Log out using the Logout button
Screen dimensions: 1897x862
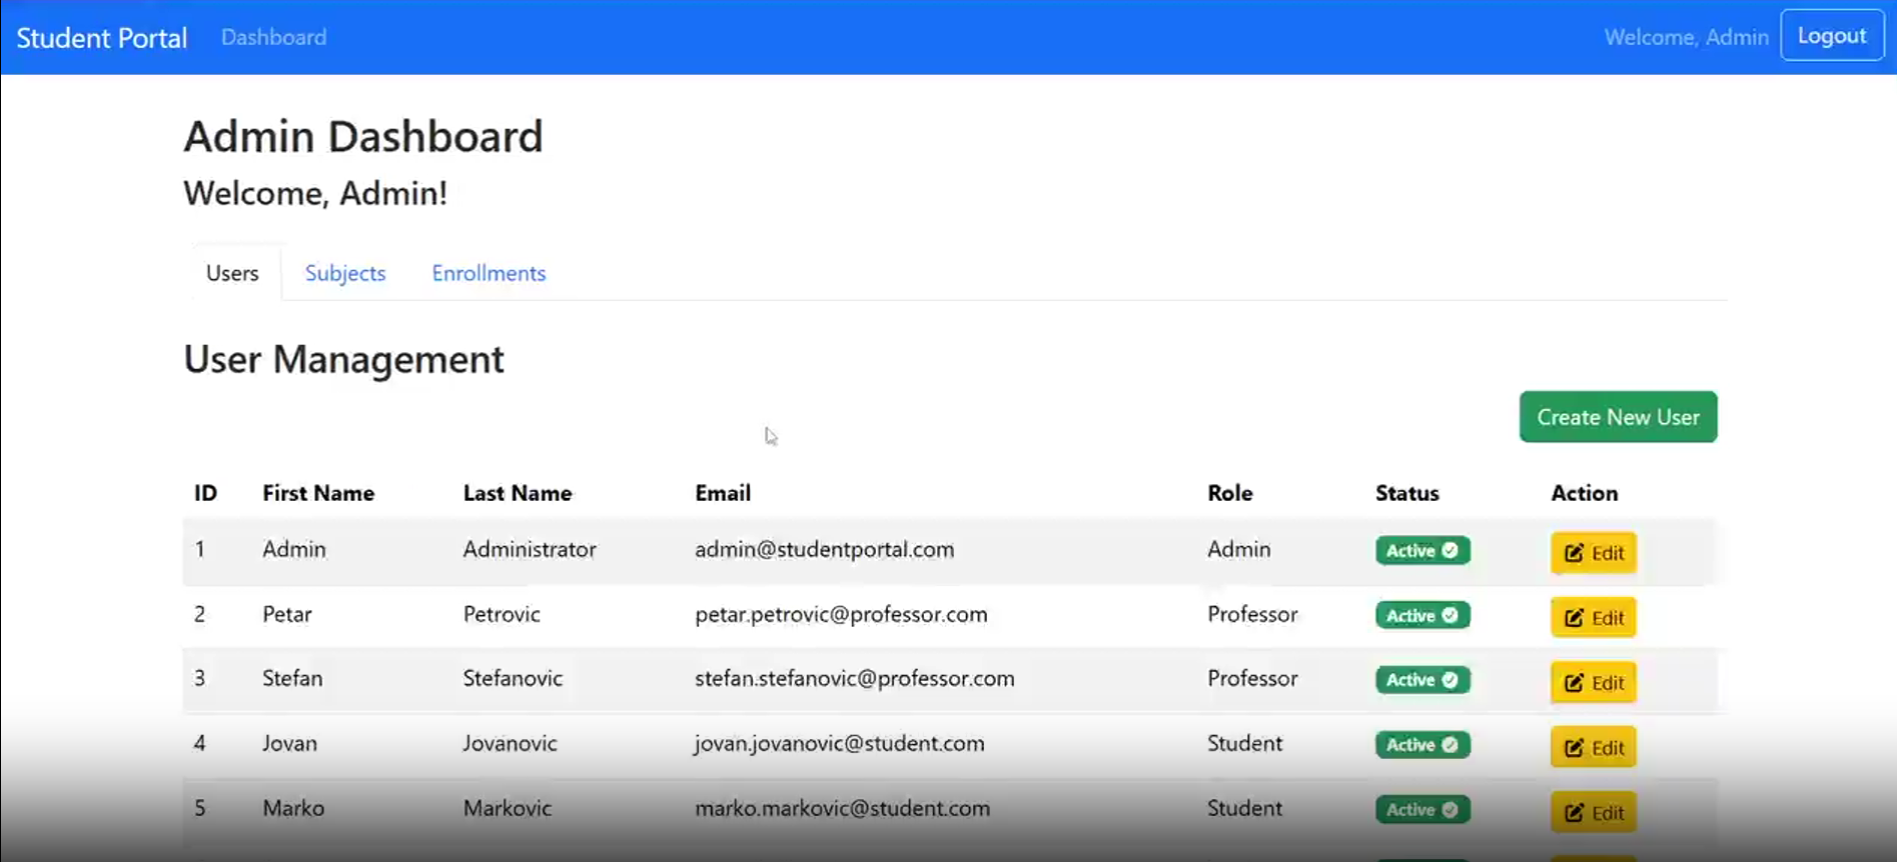pos(1832,36)
